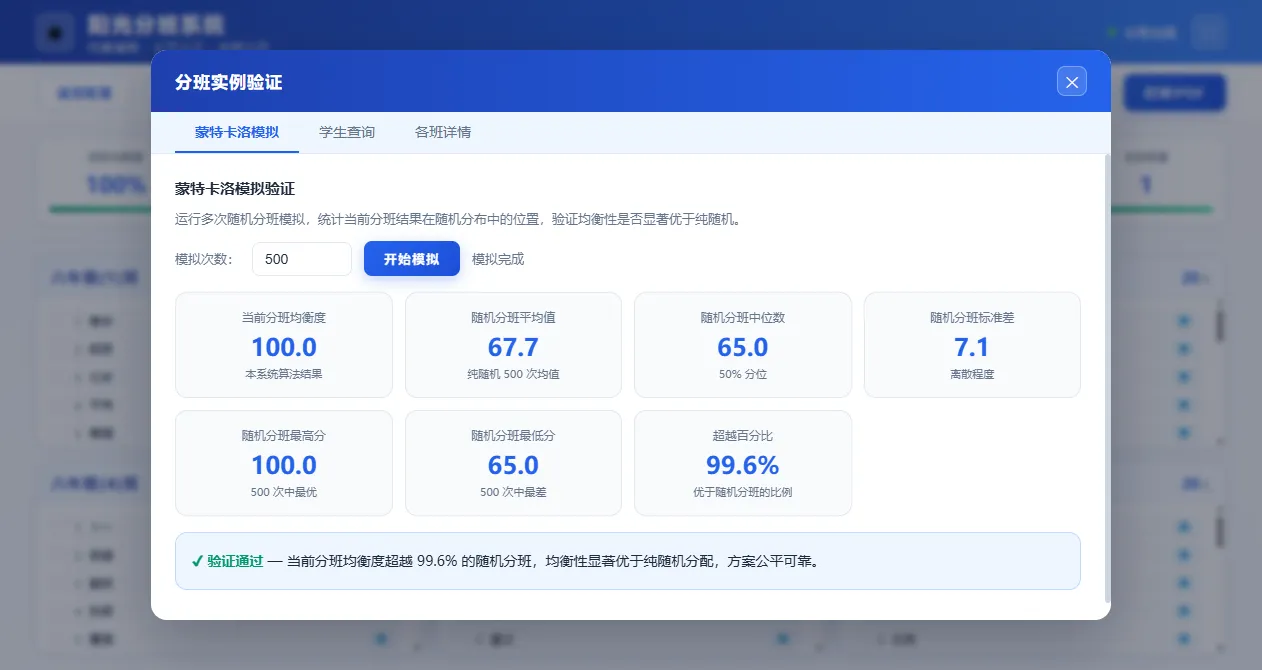This screenshot has height=670, width=1262.
Task: Select the 随机分班标准差 value 7.1
Action: (972, 347)
